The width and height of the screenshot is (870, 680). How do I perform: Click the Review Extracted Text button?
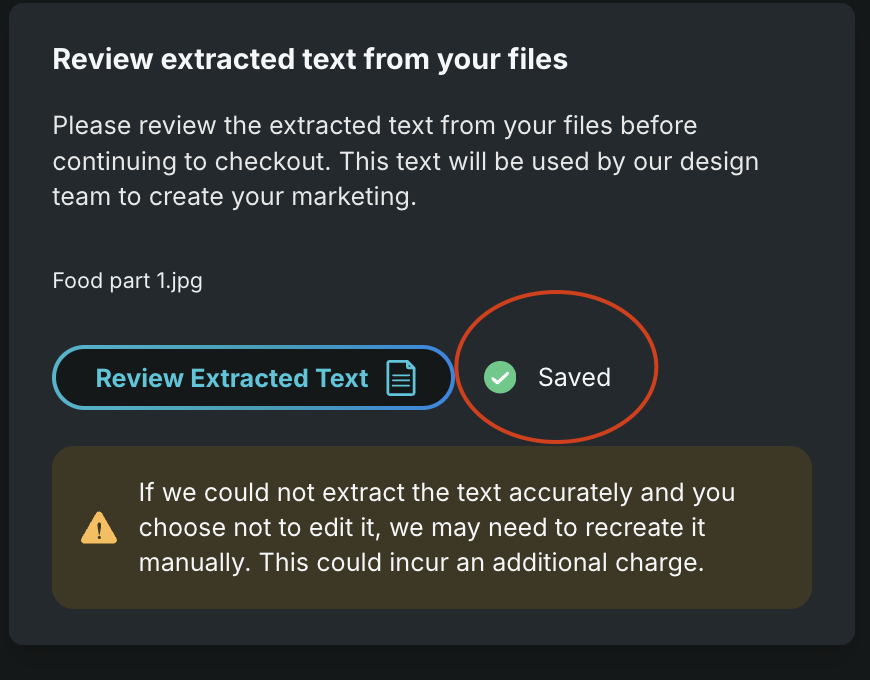(x=252, y=377)
